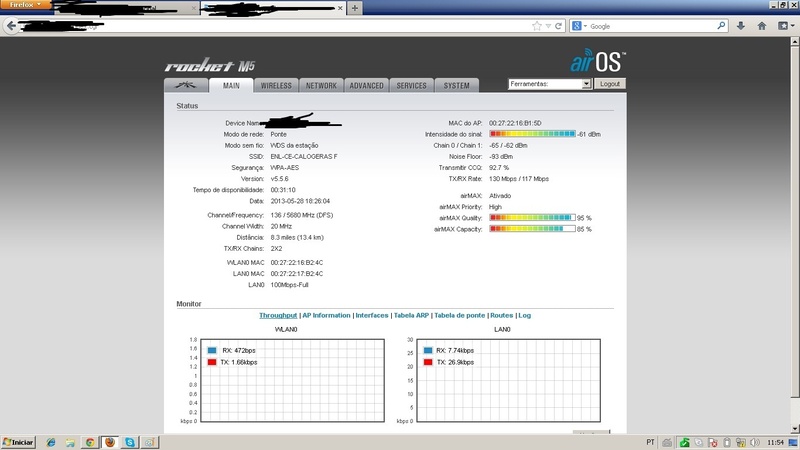This screenshot has width=800, height=450.
Task: Open the volume speaker tray icon
Action: coord(755,442)
